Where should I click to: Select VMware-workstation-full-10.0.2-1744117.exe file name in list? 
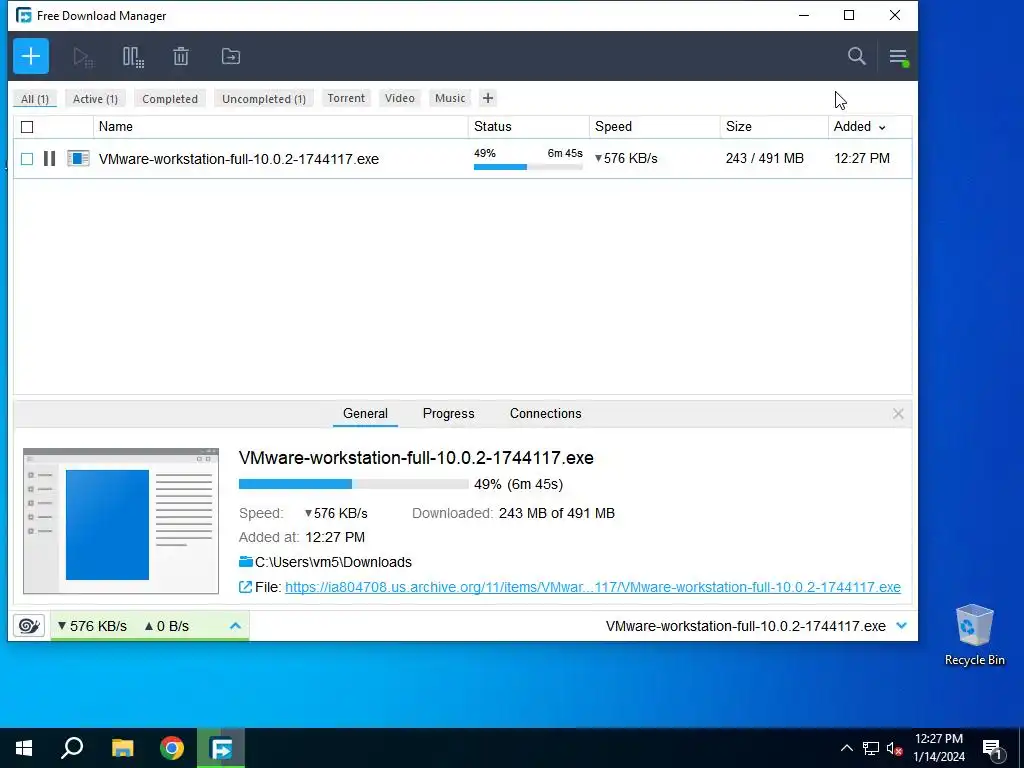(x=238, y=159)
